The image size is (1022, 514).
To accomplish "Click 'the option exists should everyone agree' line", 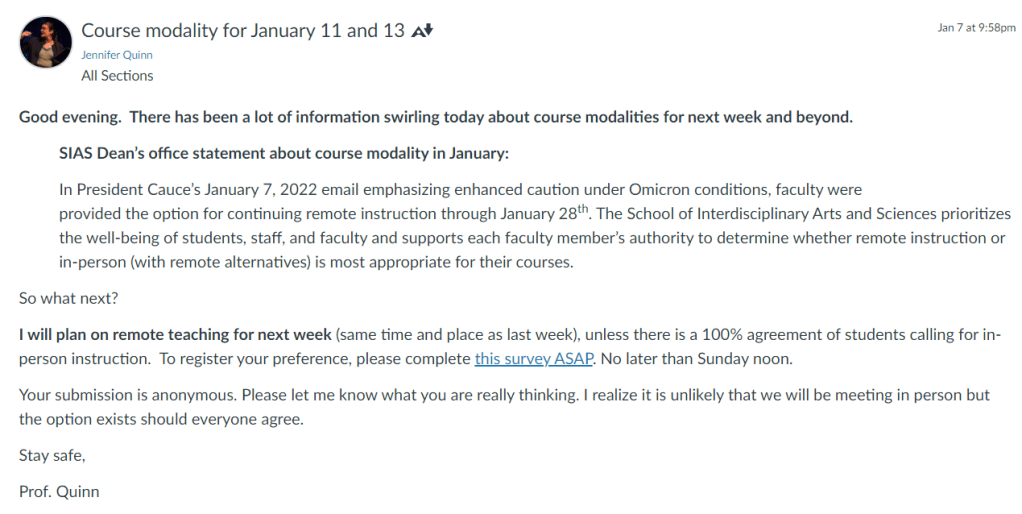I will (160, 419).
